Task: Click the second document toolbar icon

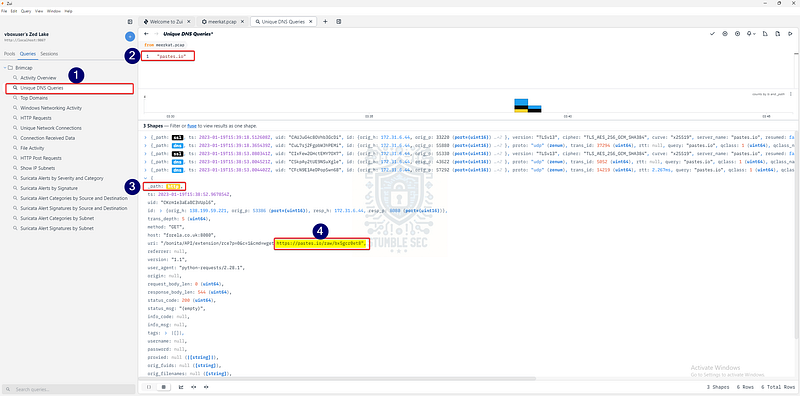Action: (777, 34)
